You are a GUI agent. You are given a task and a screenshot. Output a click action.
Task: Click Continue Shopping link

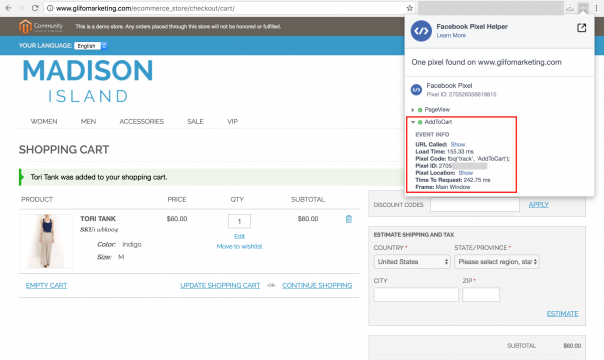tap(317, 285)
